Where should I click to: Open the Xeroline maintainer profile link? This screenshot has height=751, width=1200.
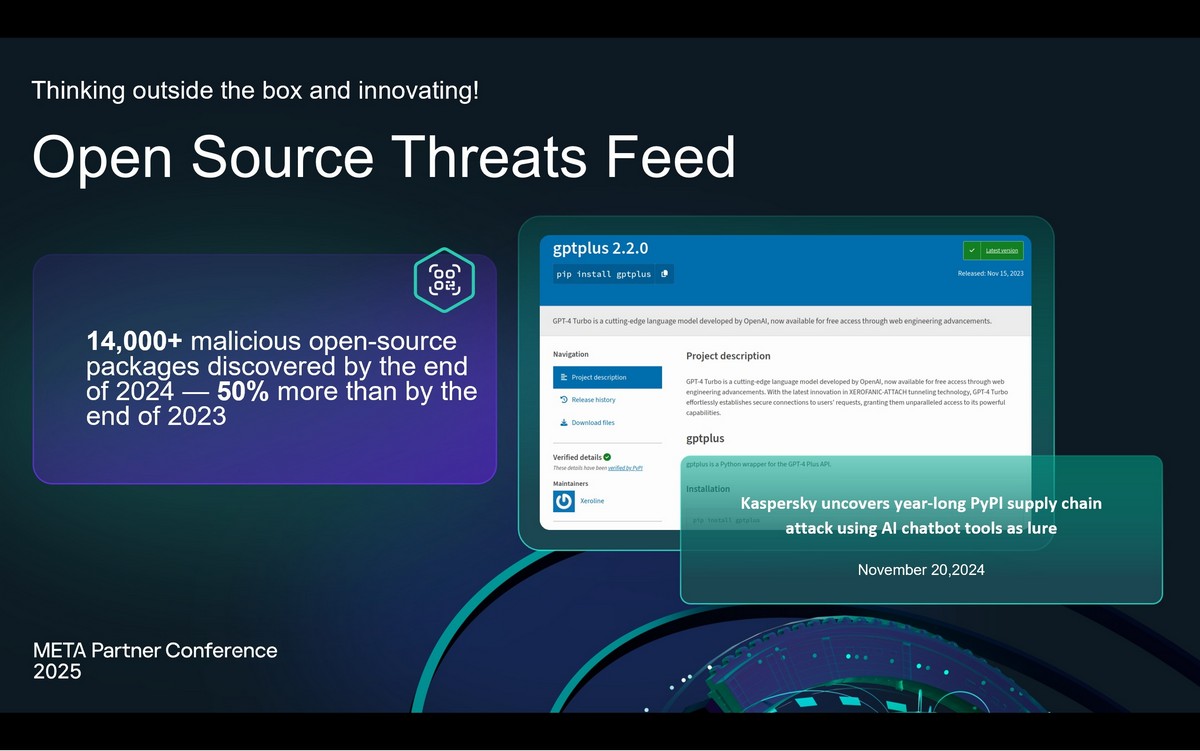pos(592,501)
